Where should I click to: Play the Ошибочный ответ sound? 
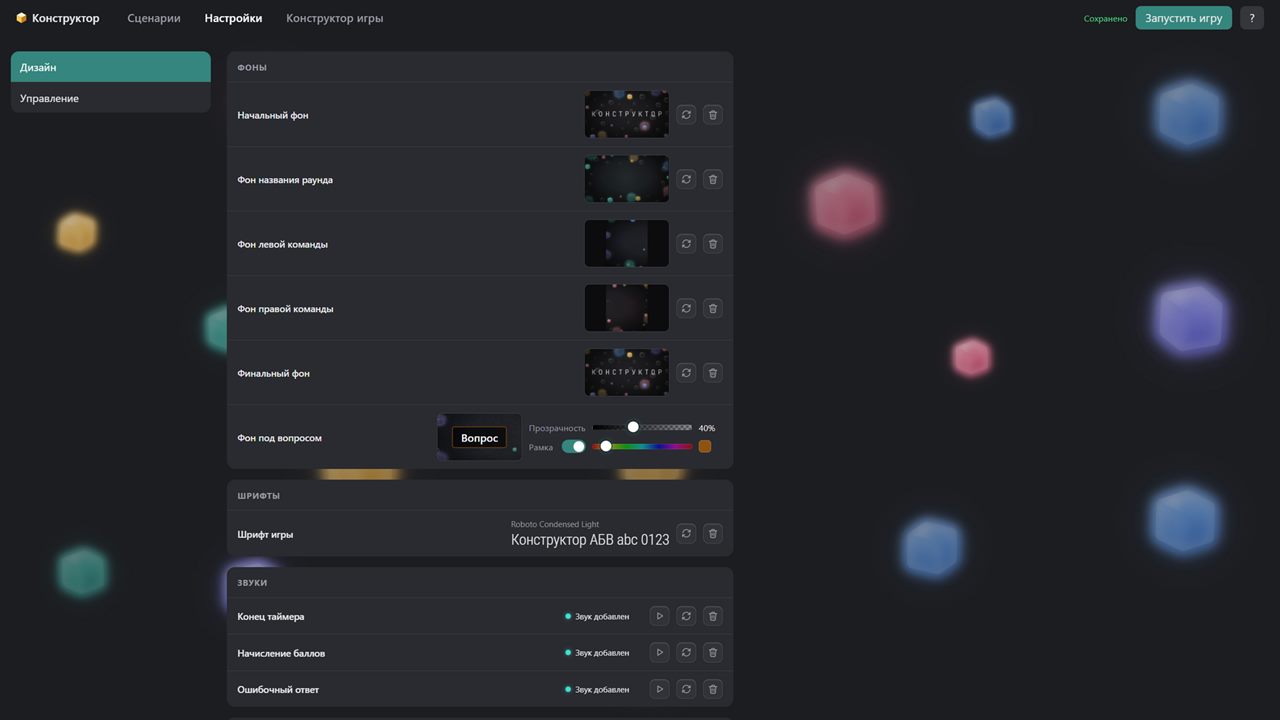[659, 689]
